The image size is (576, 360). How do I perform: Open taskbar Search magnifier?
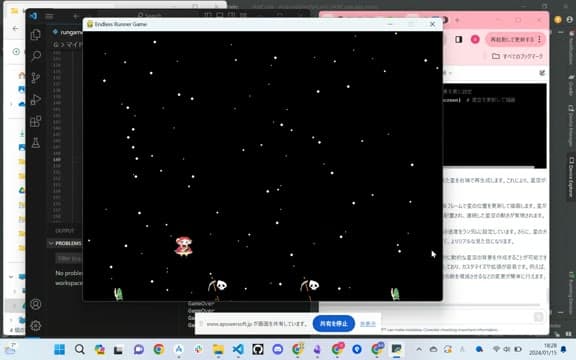click(80, 349)
